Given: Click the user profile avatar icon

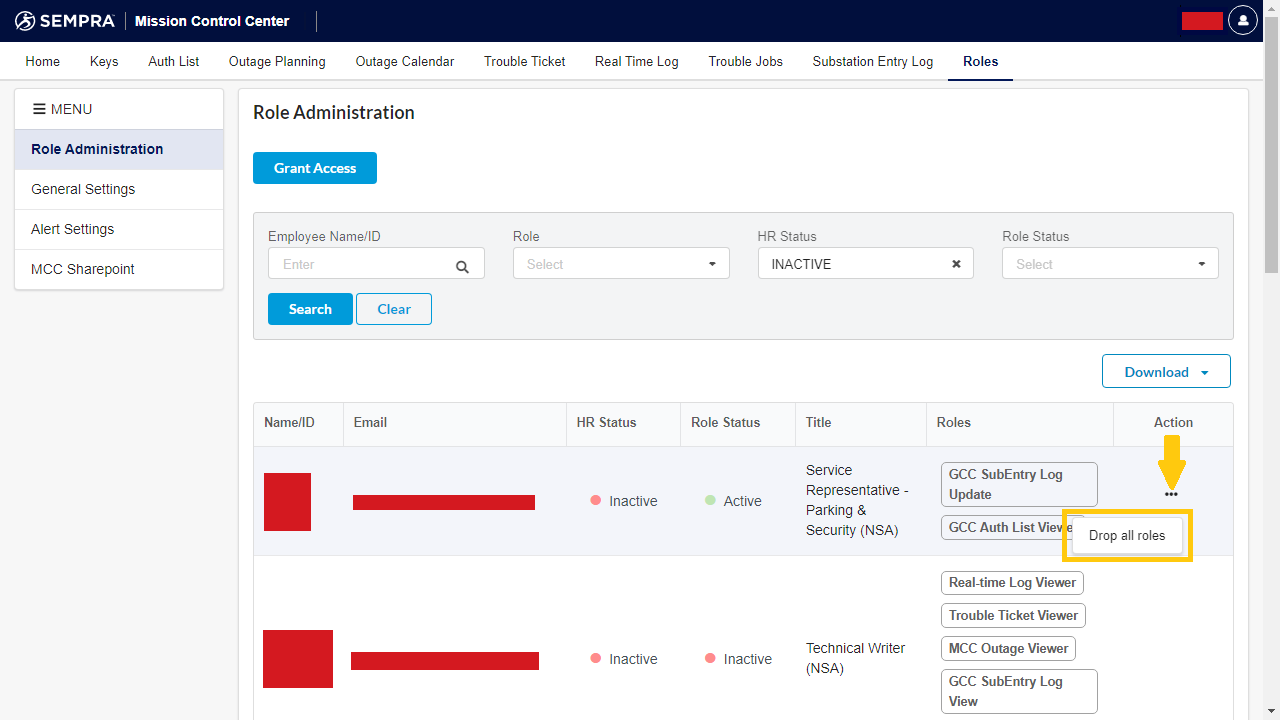Looking at the screenshot, I should [x=1243, y=21].
